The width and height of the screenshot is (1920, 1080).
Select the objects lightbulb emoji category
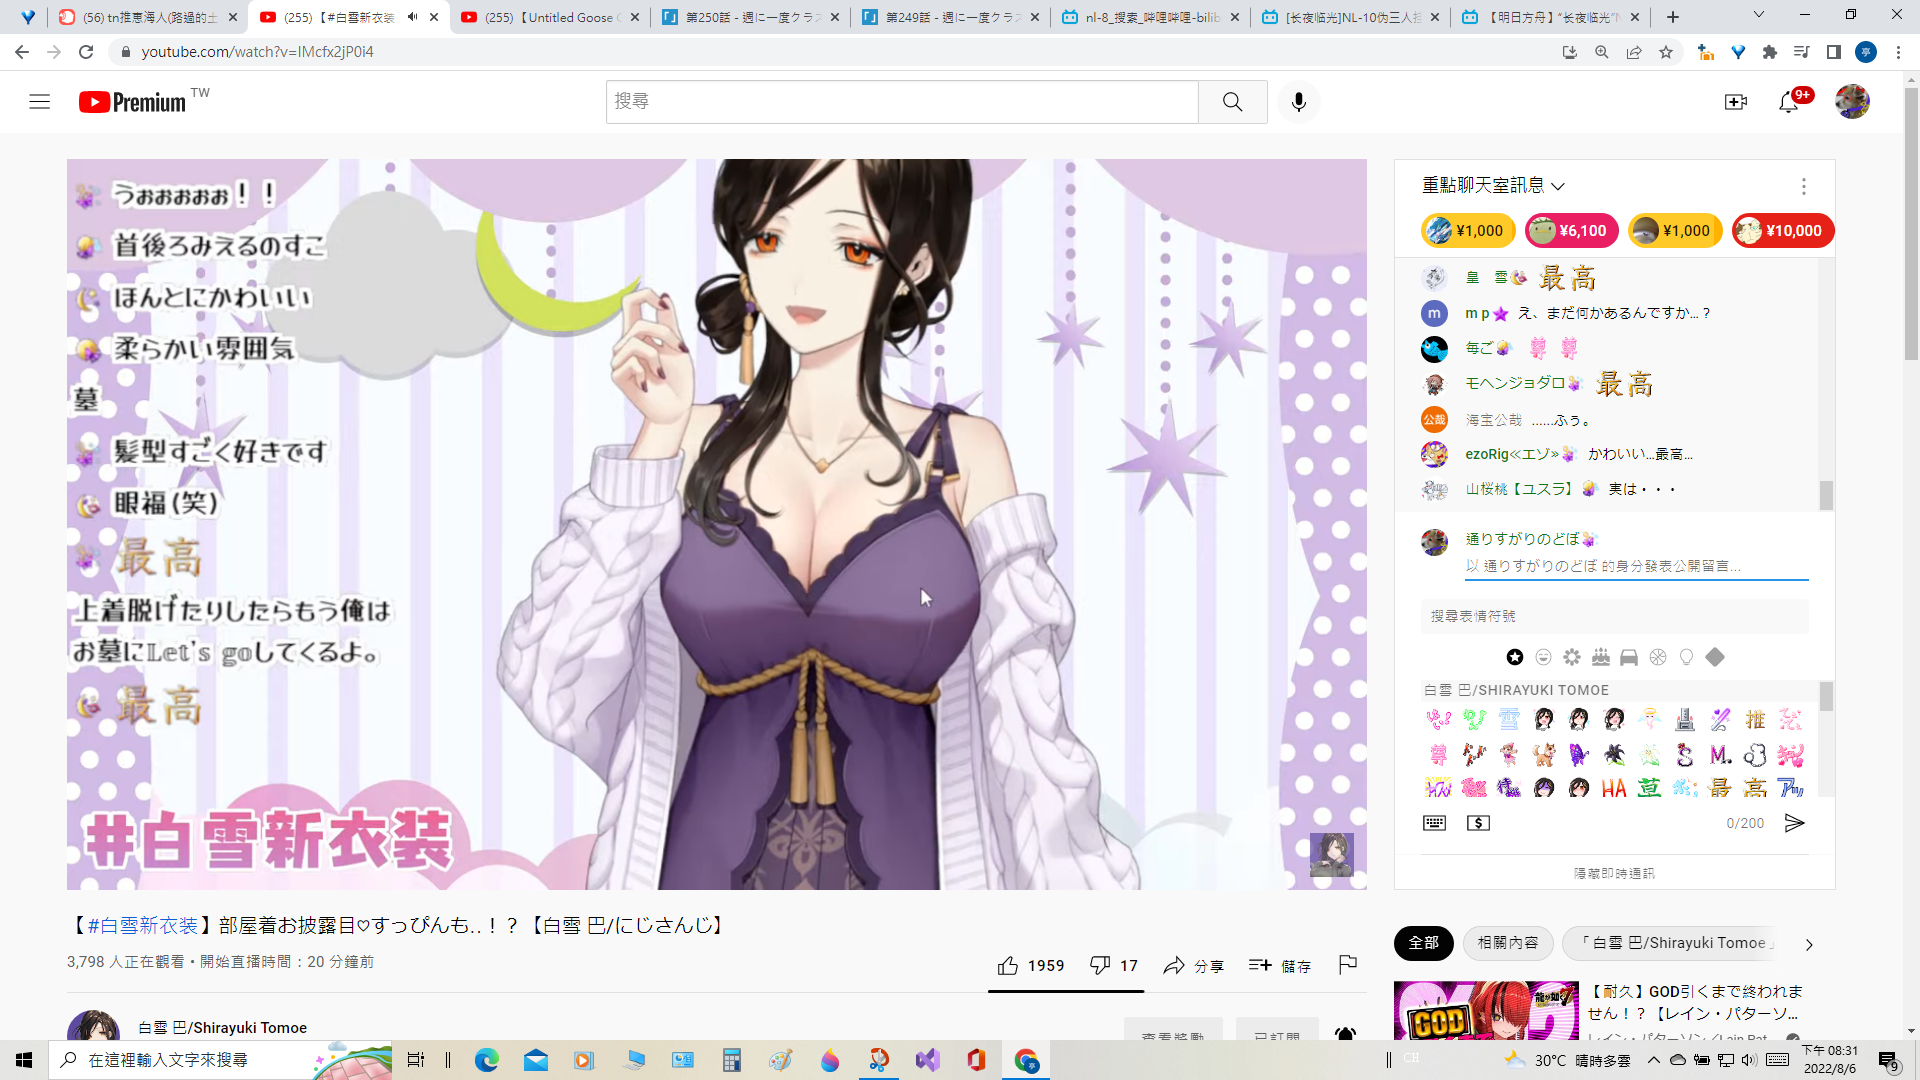[x=1686, y=657]
